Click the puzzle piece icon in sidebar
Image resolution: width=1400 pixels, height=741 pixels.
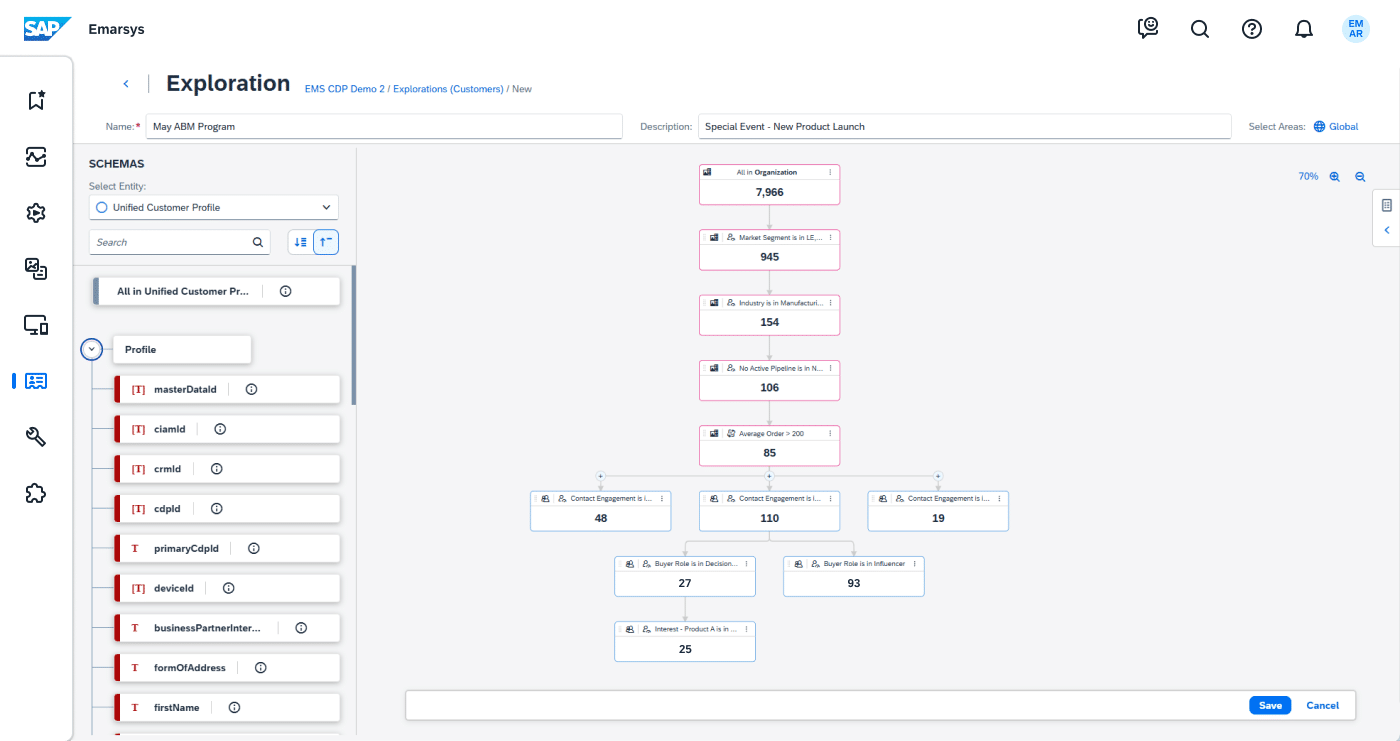coord(35,493)
